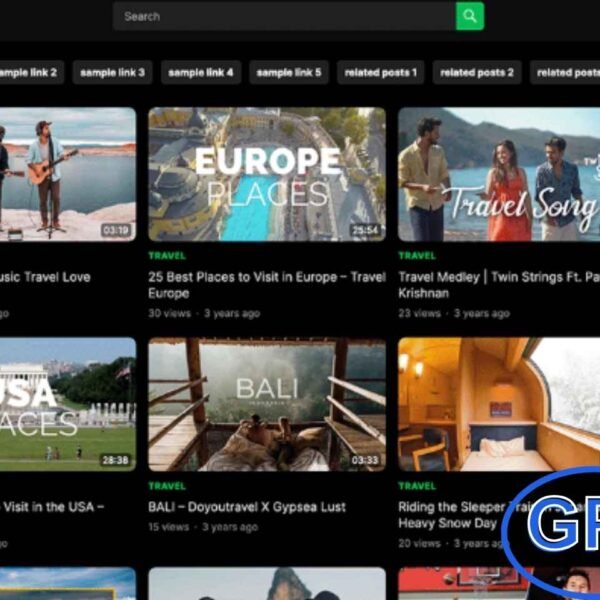The width and height of the screenshot is (600, 600).
Task: Click the green search magnifier button
Action: point(470,16)
